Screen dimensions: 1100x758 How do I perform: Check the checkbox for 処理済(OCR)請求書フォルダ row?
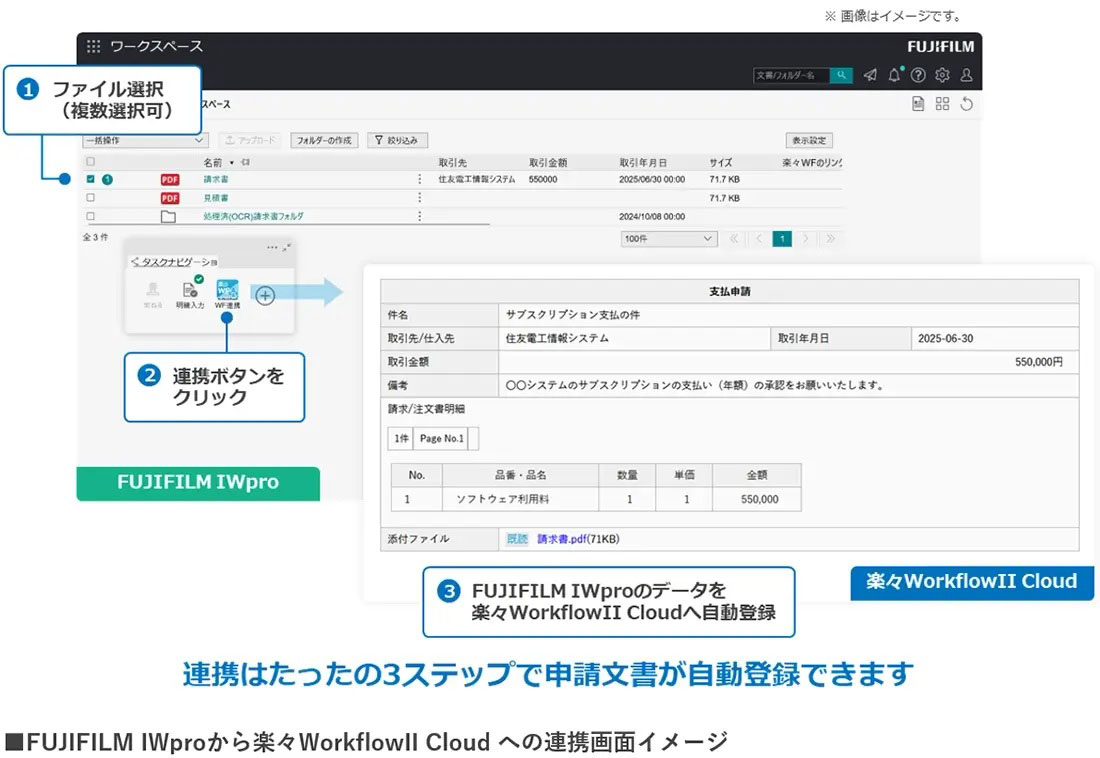(x=90, y=216)
